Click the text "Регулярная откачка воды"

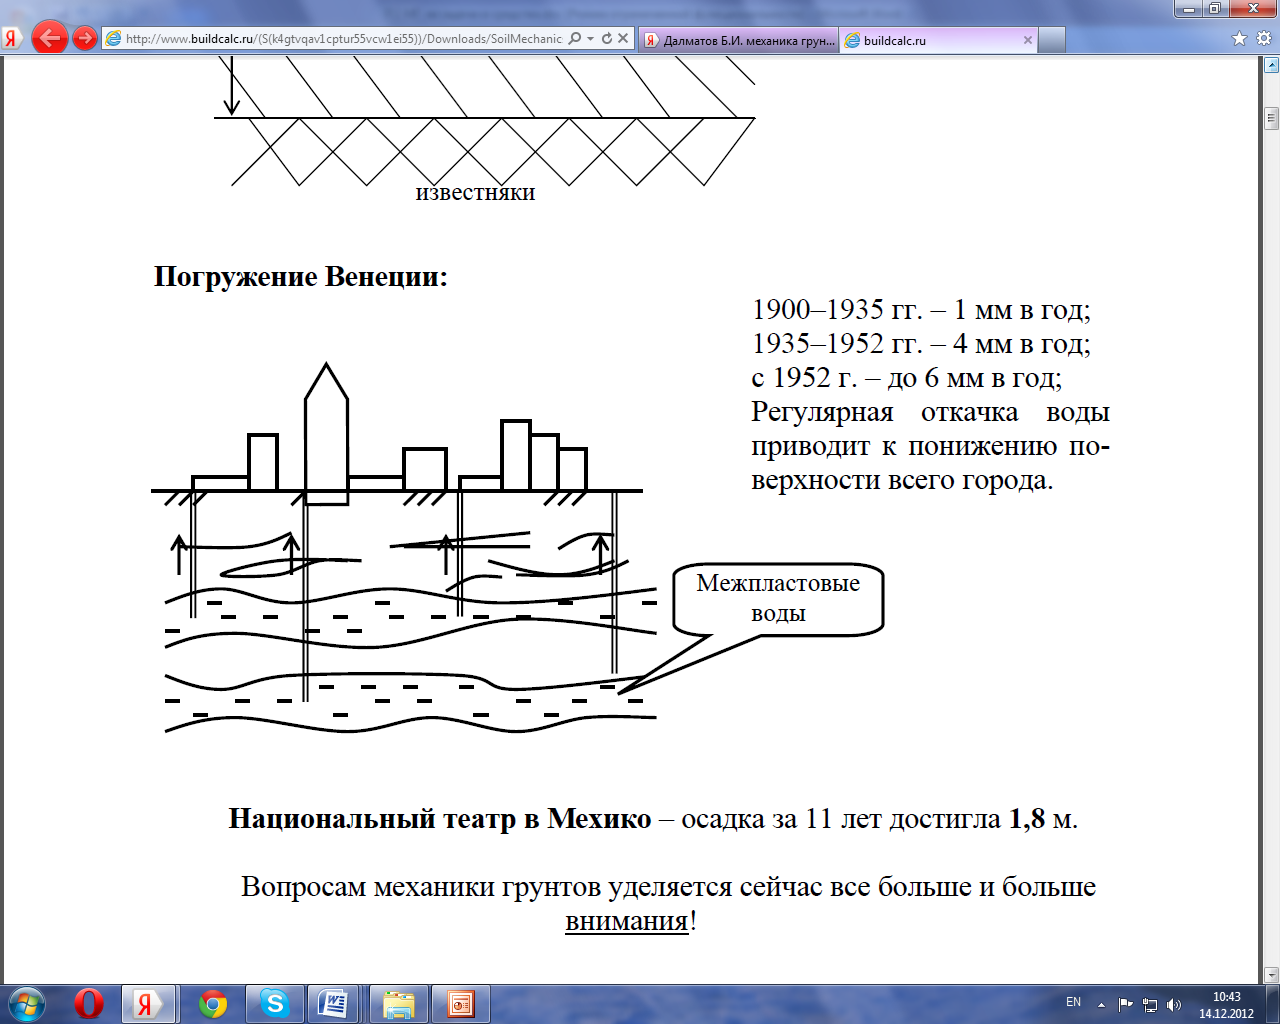coord(930,412)
